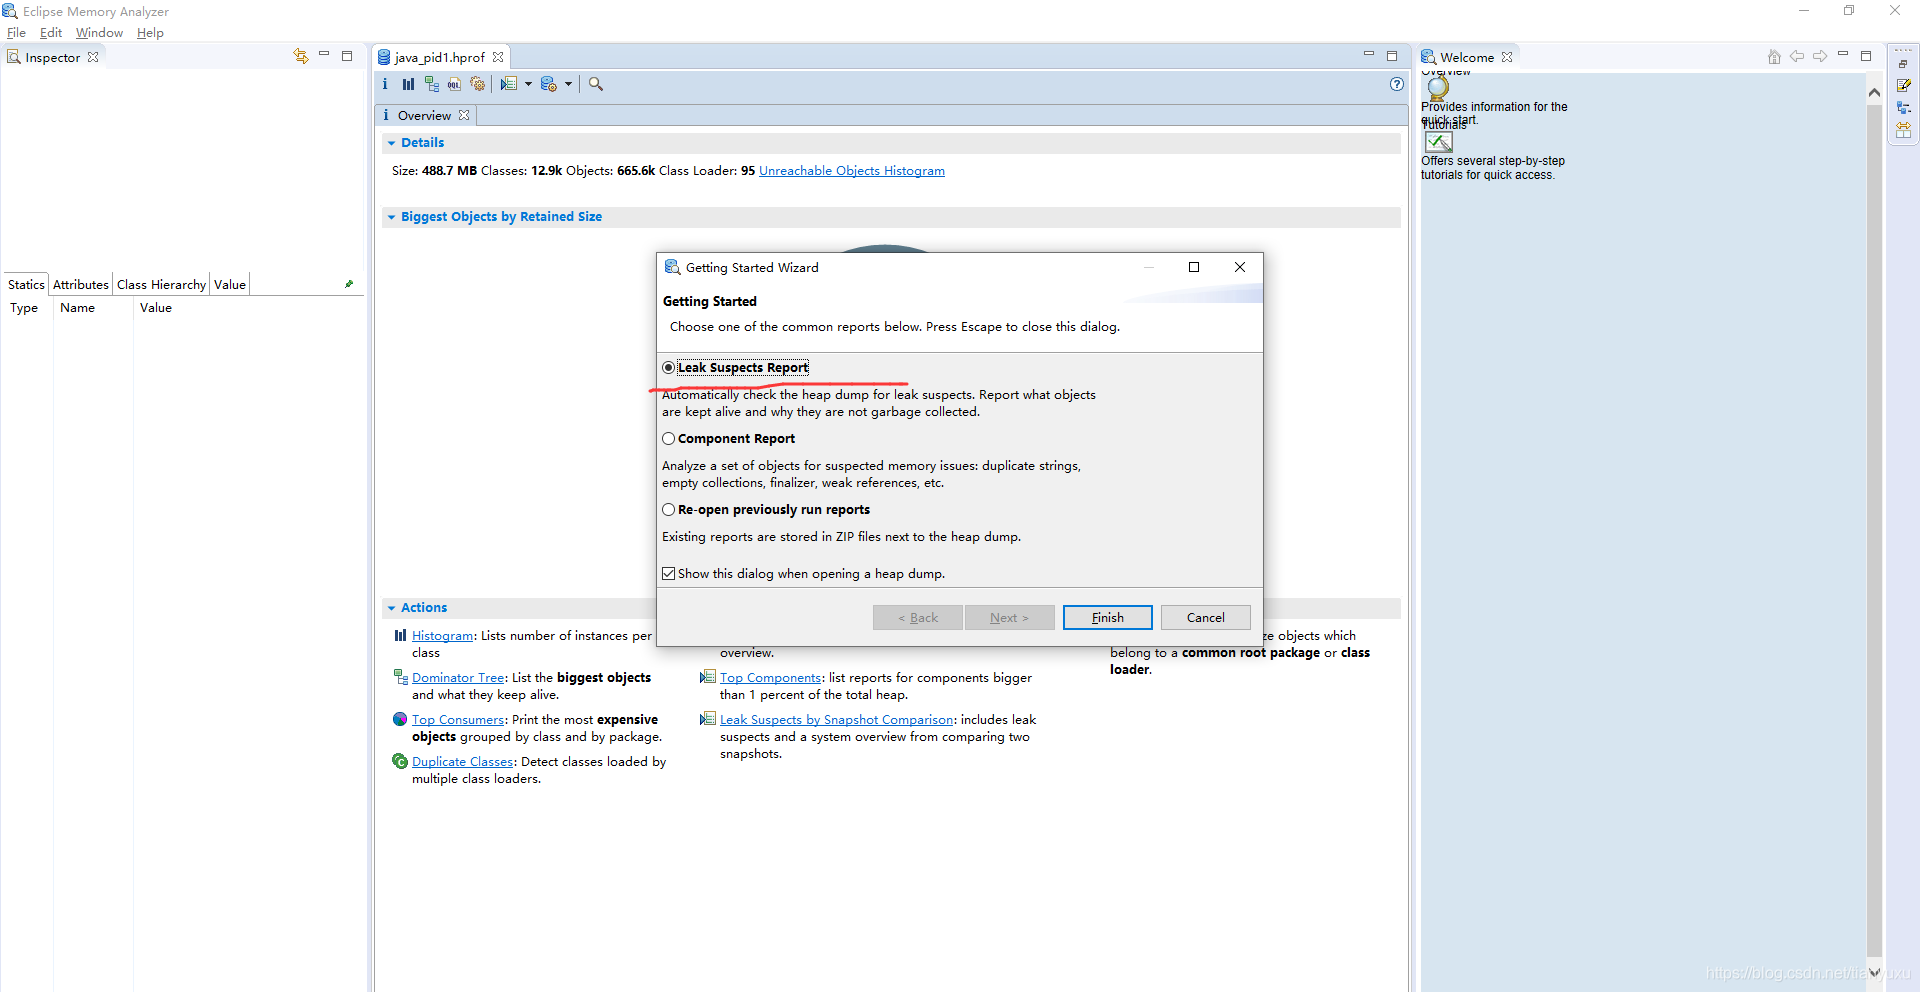1920x992 pixels.
Task: Open the Histogram toolbar icon
Action: click(x=408, y=84)
